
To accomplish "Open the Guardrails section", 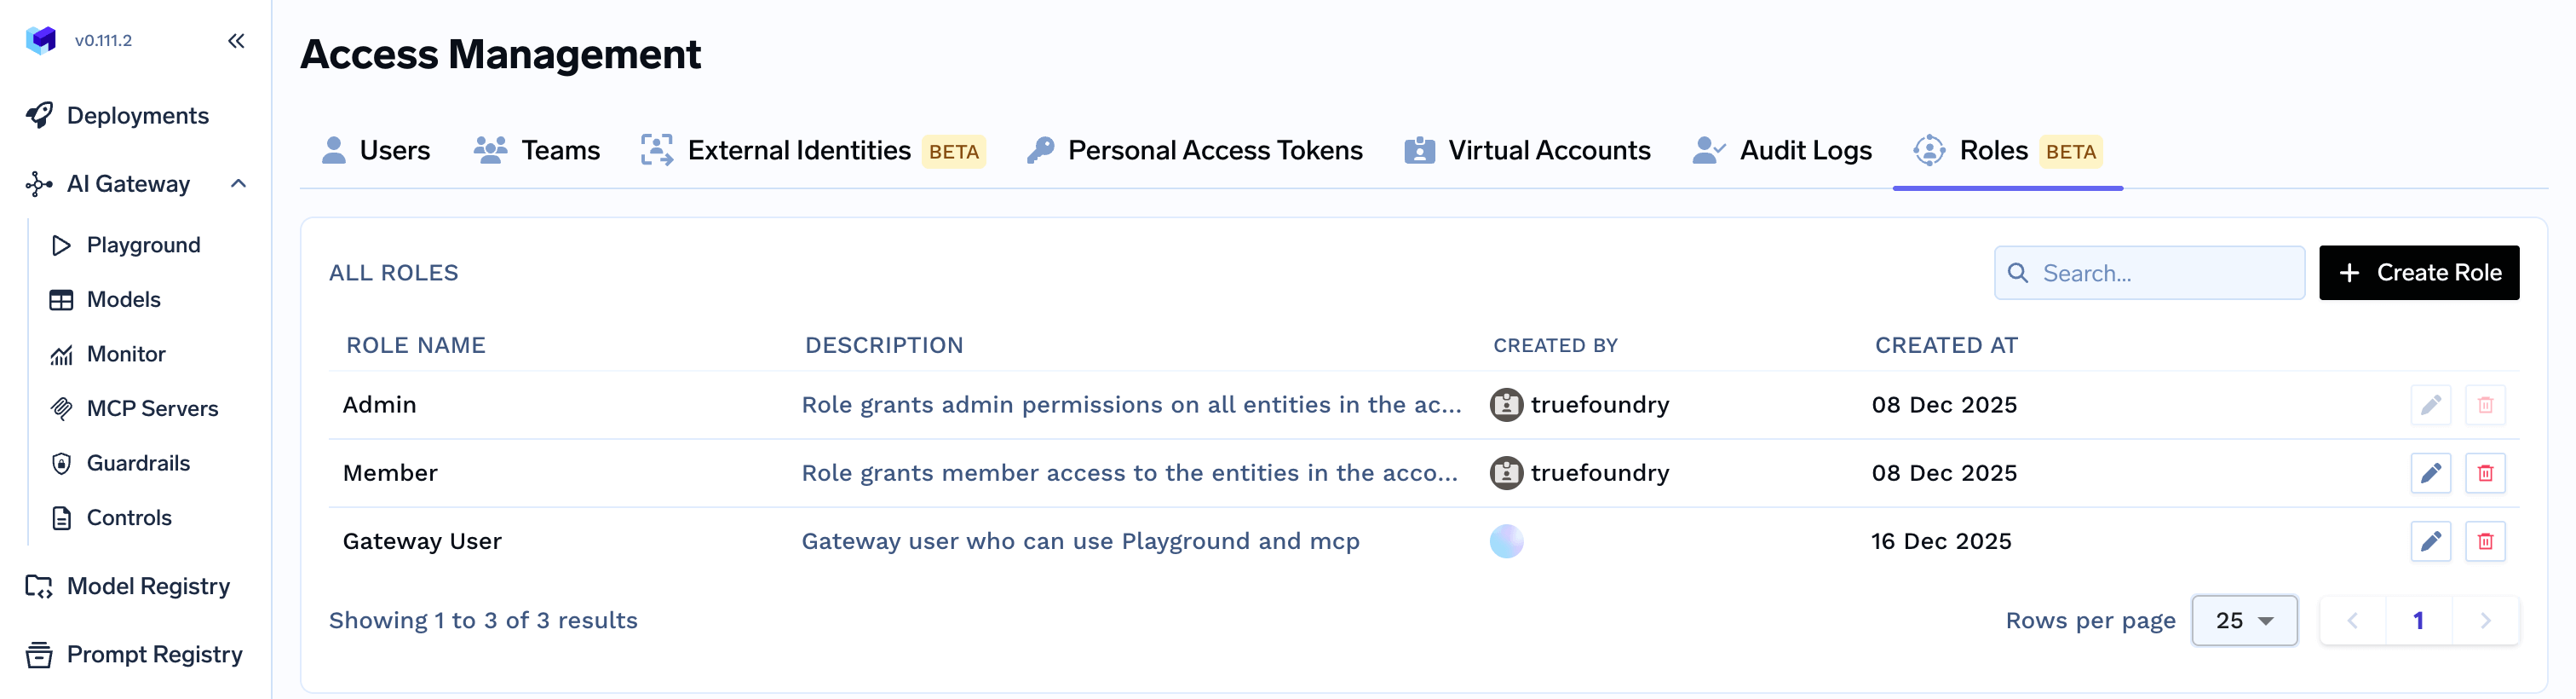I will 138,463.
